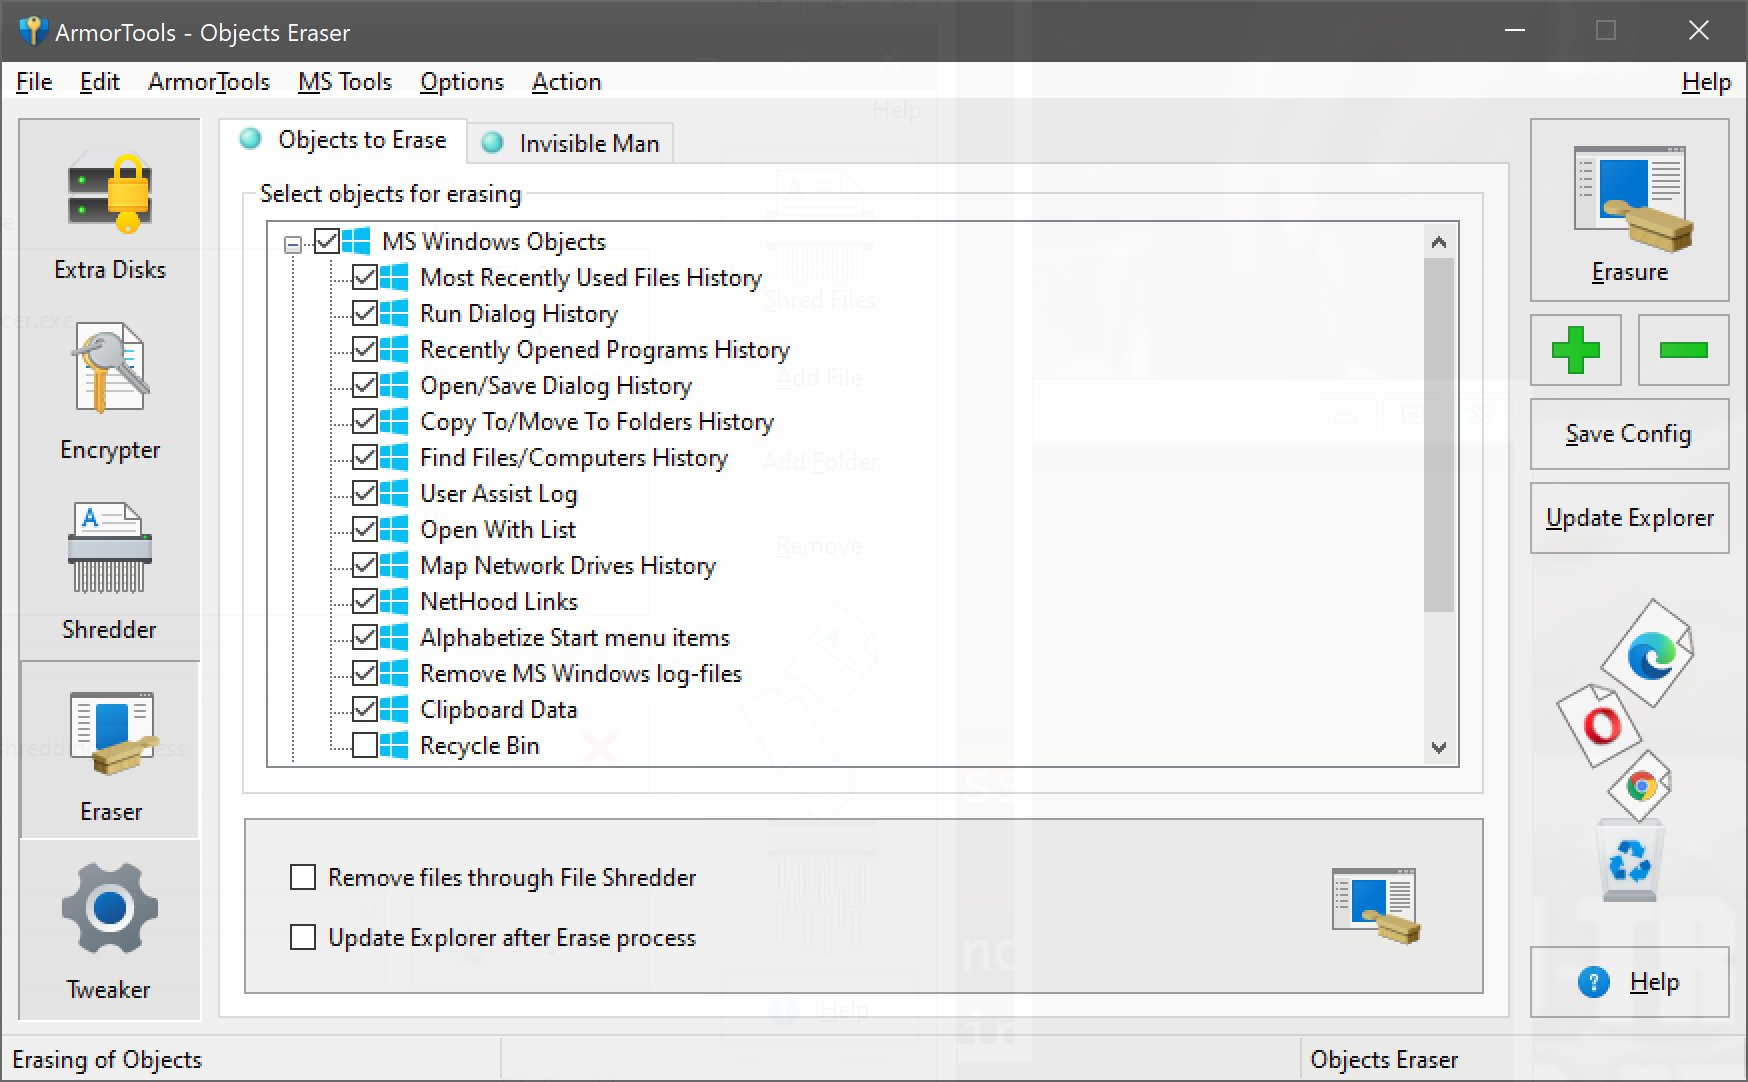Image resolution: width=1748 pixels, height=1082 pixels.
Task: Click Windows icon beside Alphabetize Start menu items
Action: [x=394, y=637]
